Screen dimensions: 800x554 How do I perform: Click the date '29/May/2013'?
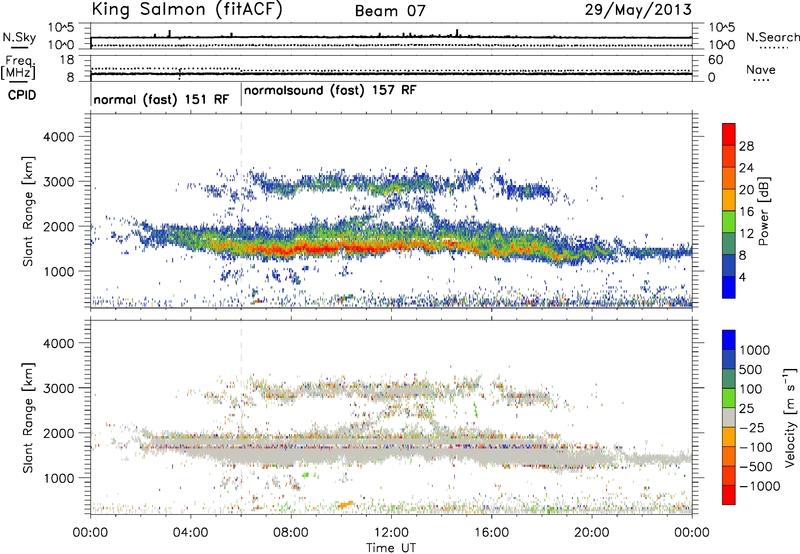[638, 10]
